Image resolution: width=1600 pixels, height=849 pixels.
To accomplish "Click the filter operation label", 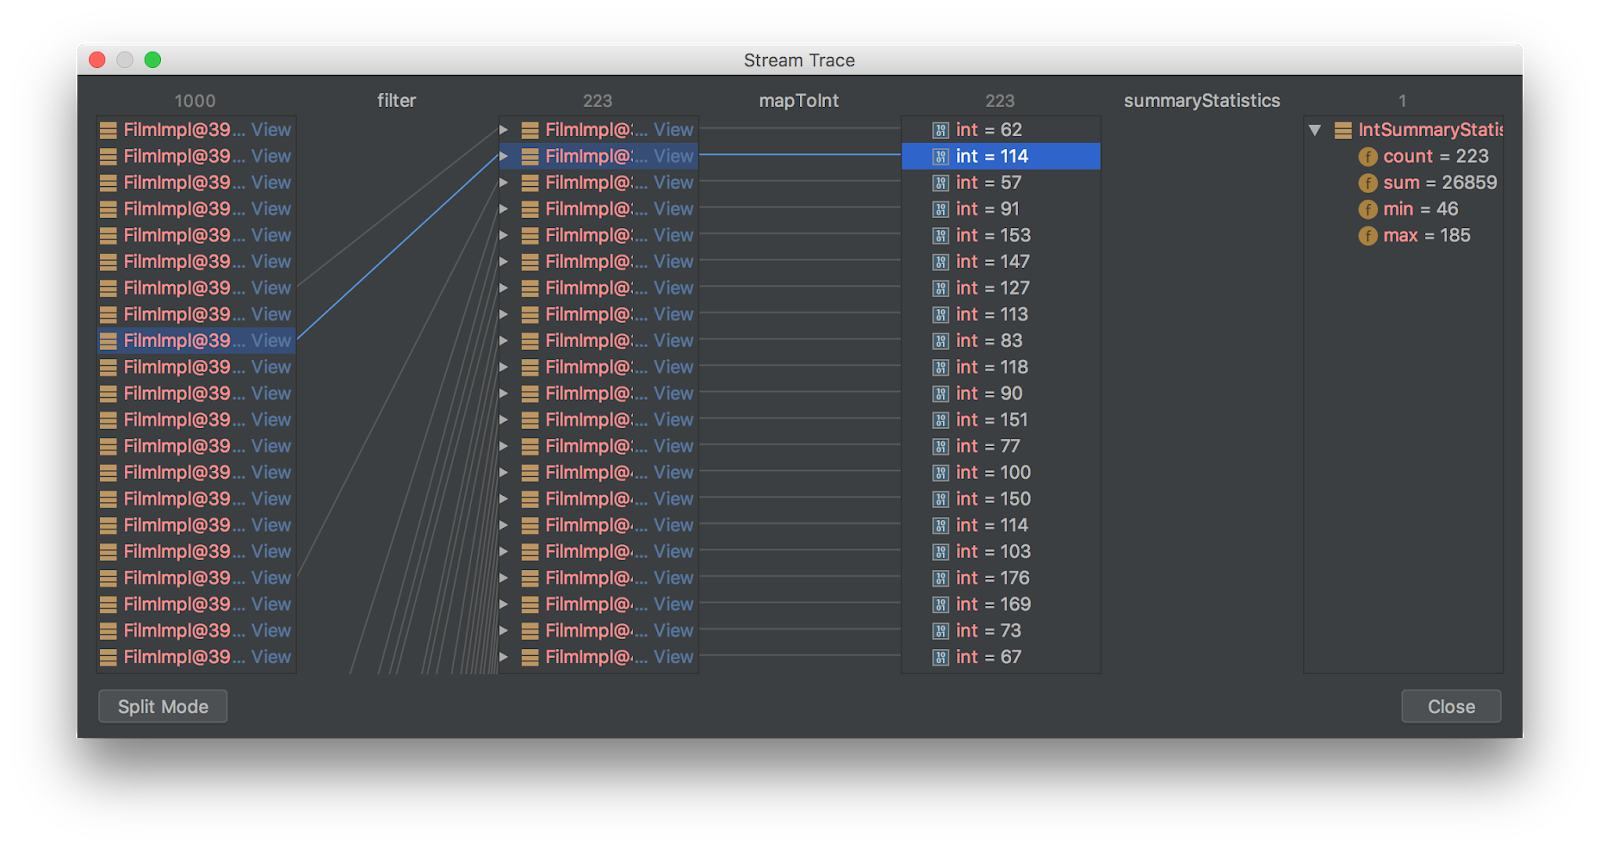I will click(396, 101).
